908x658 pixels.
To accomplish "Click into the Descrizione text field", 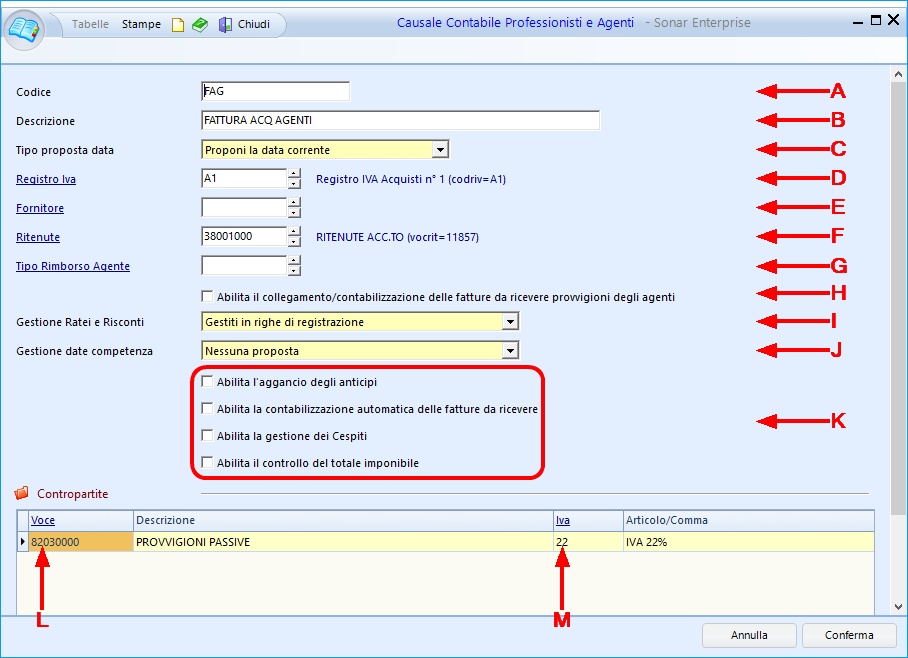I will point(400,121).
